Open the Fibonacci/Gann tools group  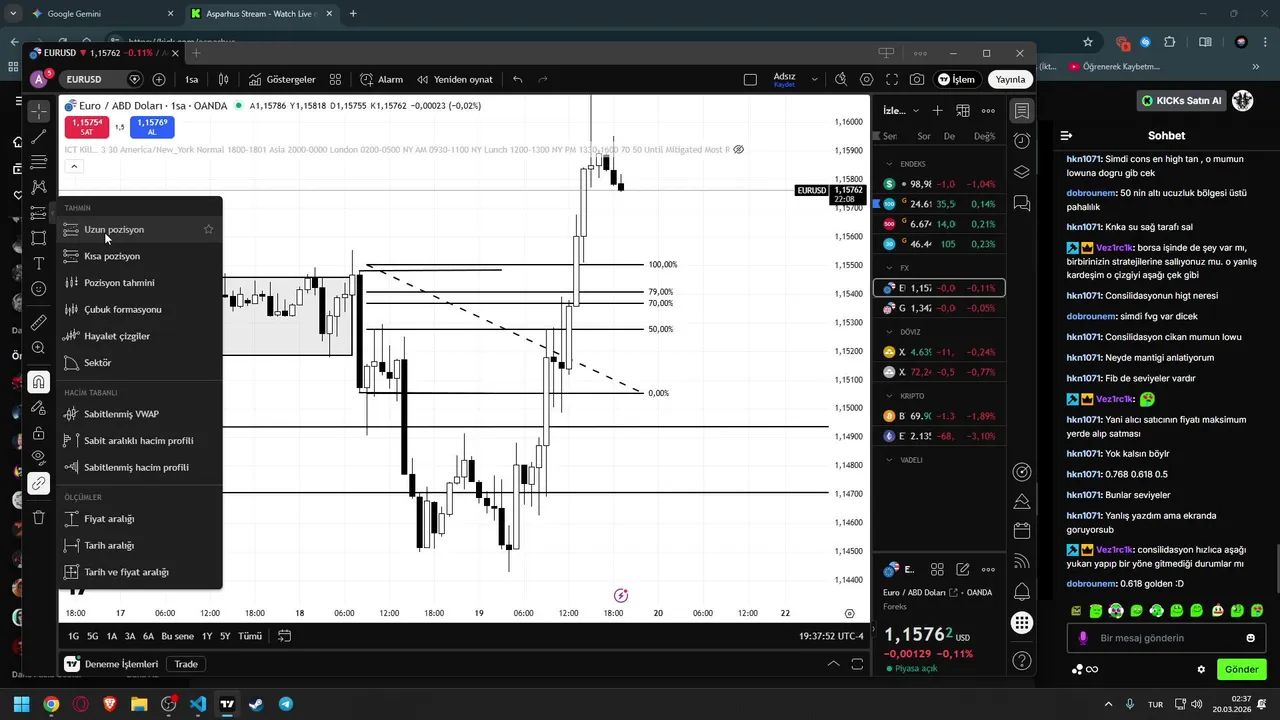click(38, 162)
